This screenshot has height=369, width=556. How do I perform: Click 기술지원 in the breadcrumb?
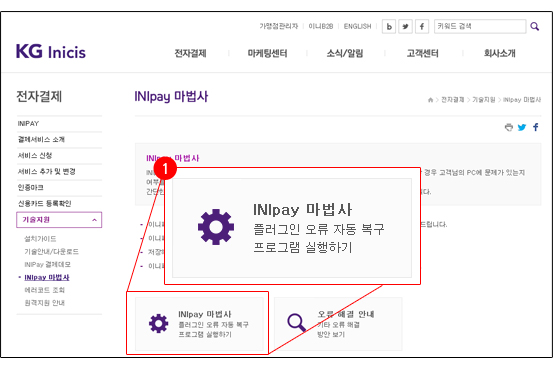(x=484, y=100)
